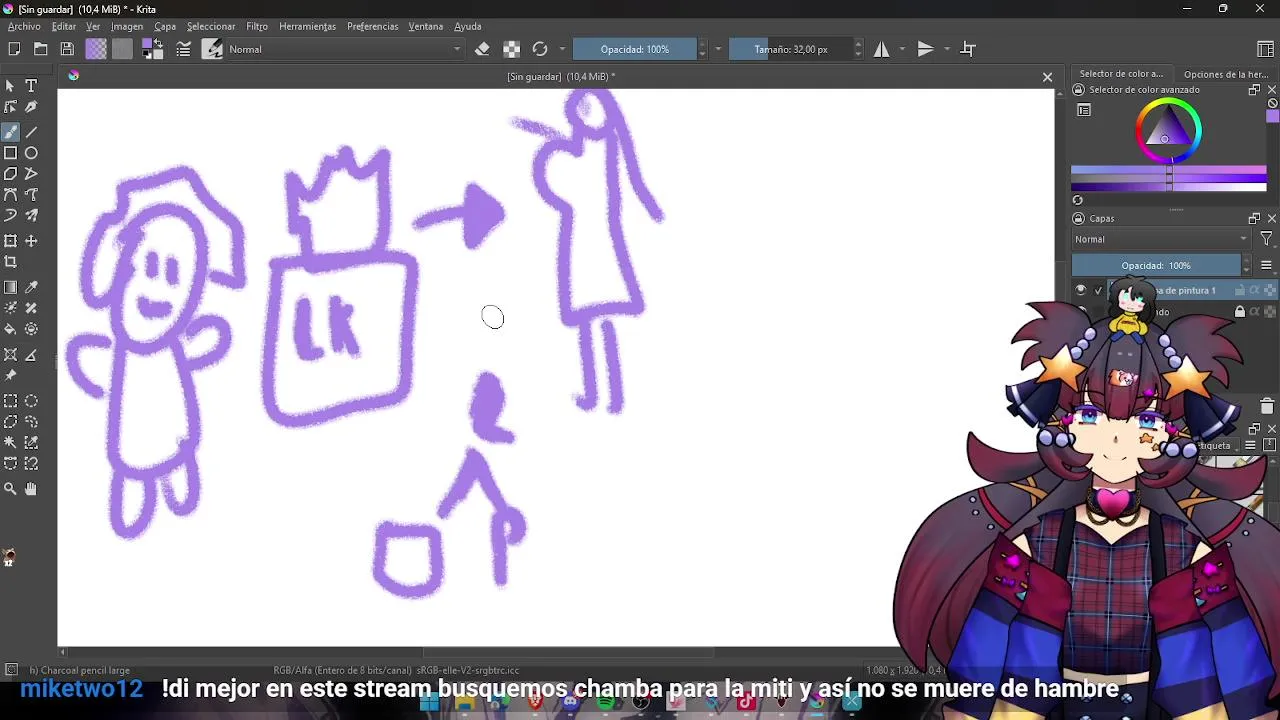Open layer filter funnel menu

(1266, 239)
